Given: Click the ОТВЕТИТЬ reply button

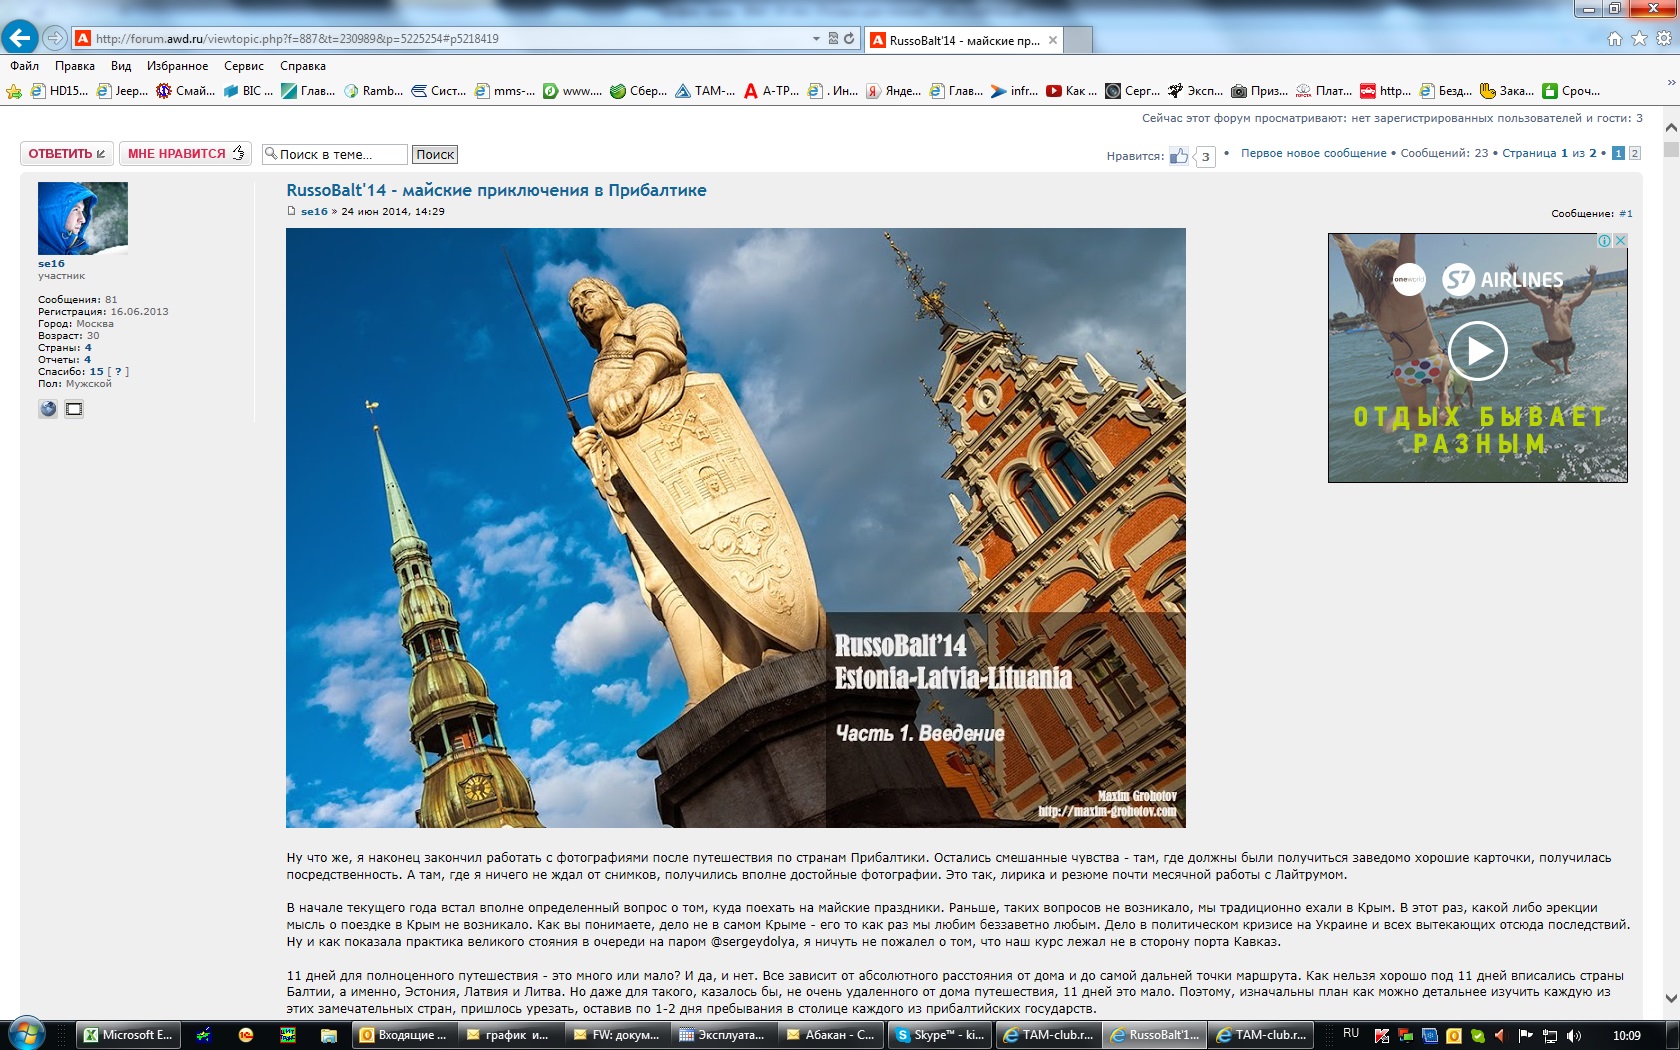Looking at the screenshot, I should coord(67,154).
